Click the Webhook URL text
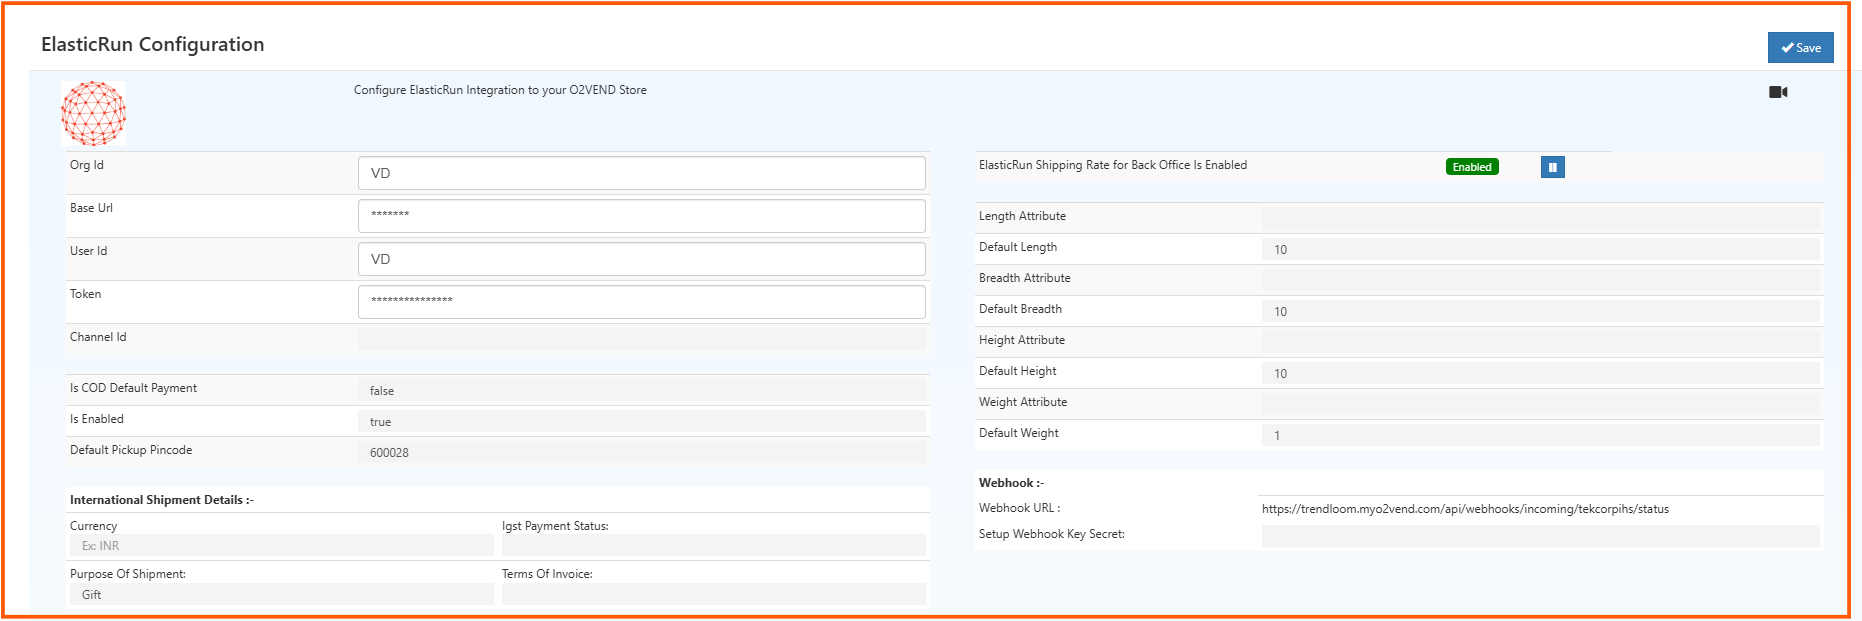1862x621 pixels. (1465, 509)
